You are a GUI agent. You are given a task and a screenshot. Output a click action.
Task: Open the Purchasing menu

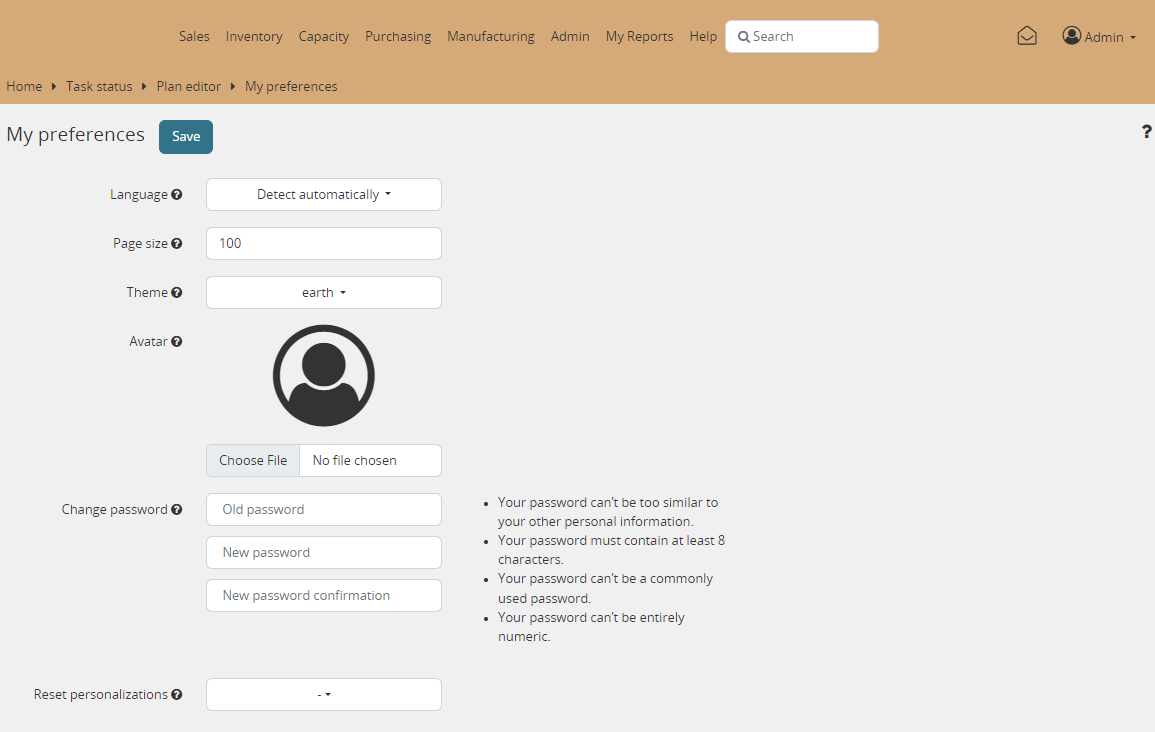coord(397,36)
